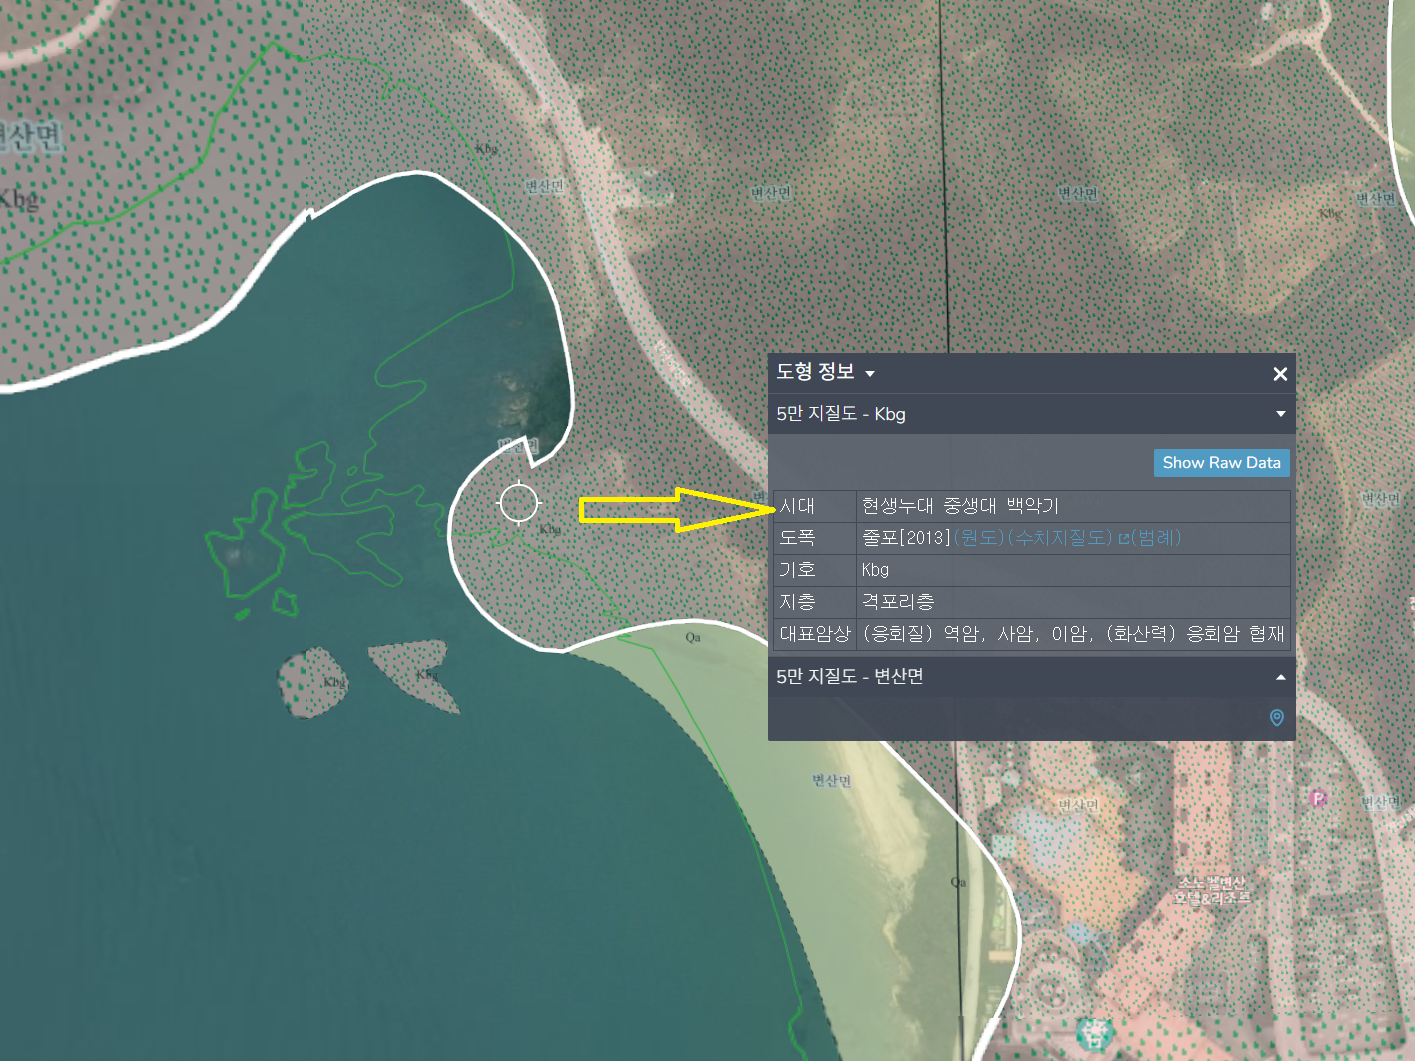Click the small round Kbg islet on the left
This screenshot has height=1061, width=1415.
pyautogui.click(x=311, y=682)
